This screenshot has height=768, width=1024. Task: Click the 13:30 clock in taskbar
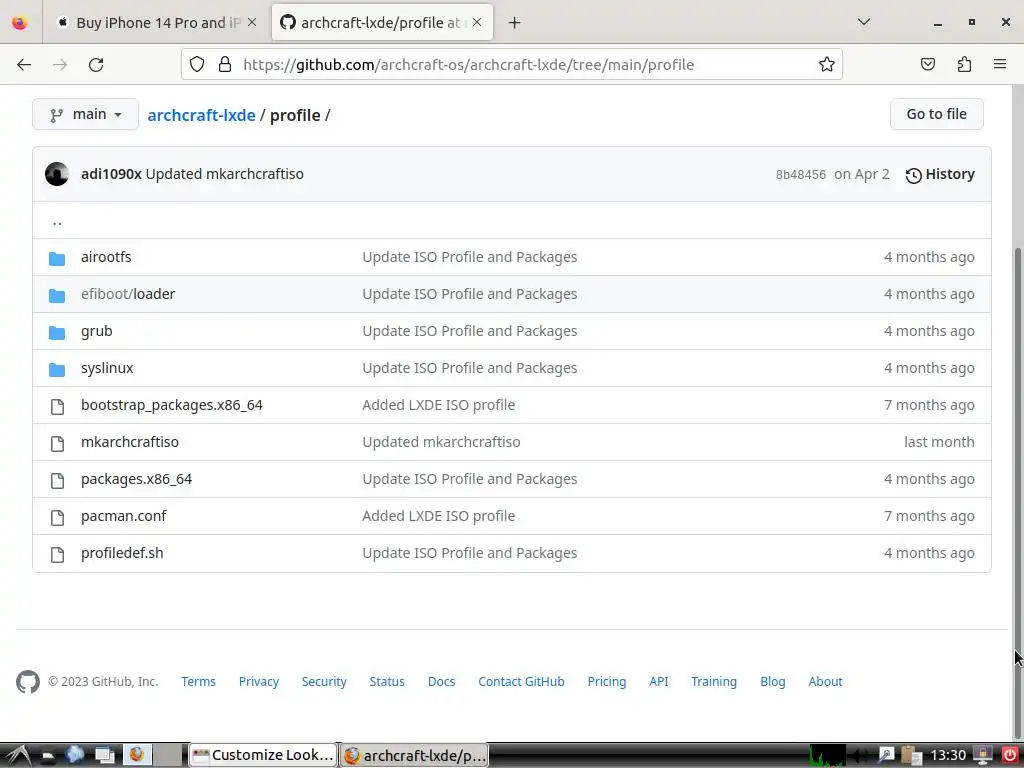click(948, 756)
